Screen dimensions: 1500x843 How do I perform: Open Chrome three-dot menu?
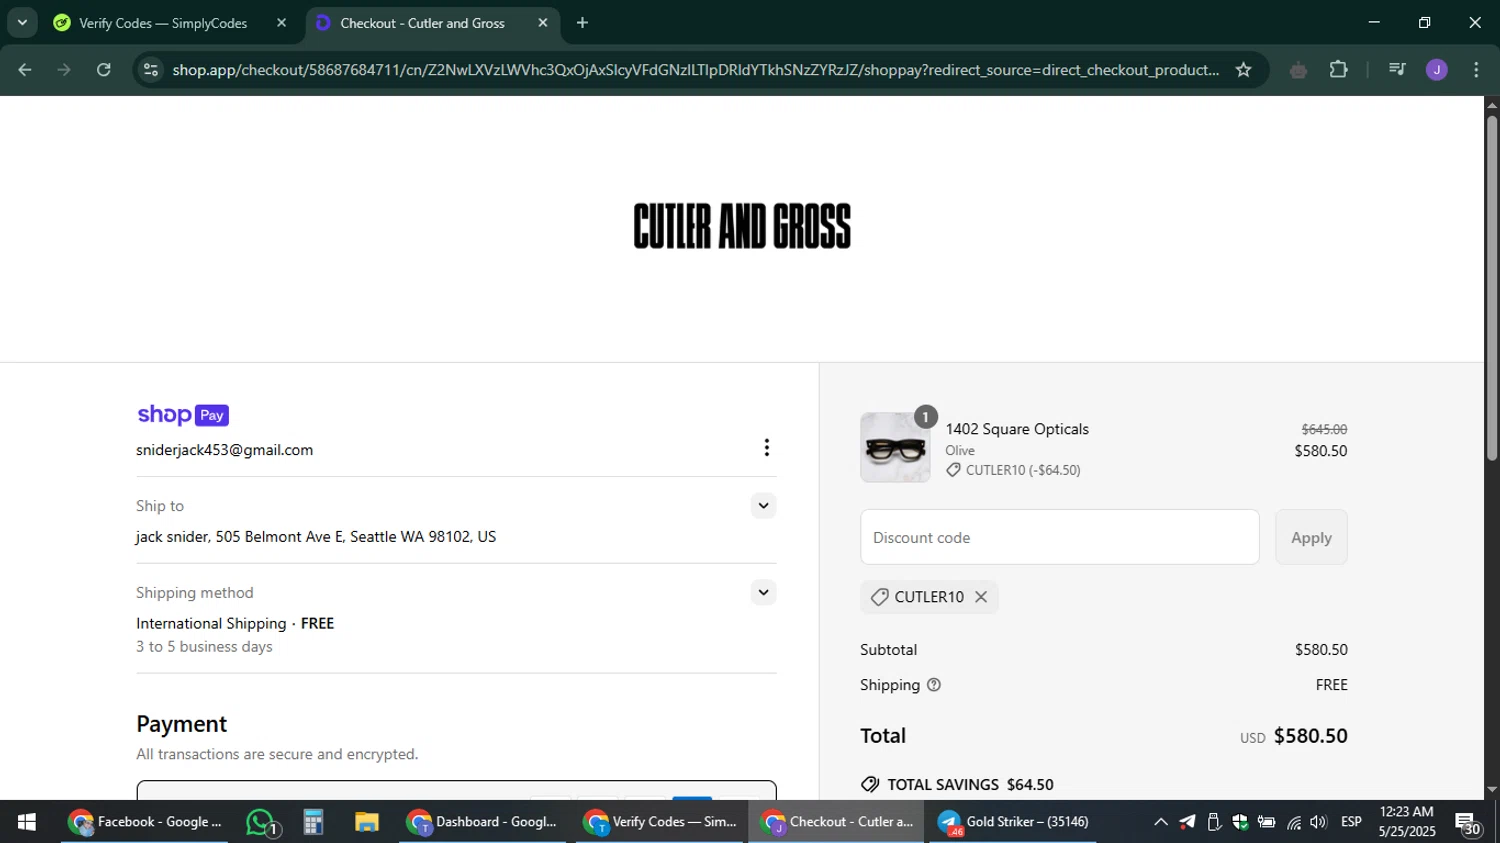pyautogui.click(x=1476, y=70)
